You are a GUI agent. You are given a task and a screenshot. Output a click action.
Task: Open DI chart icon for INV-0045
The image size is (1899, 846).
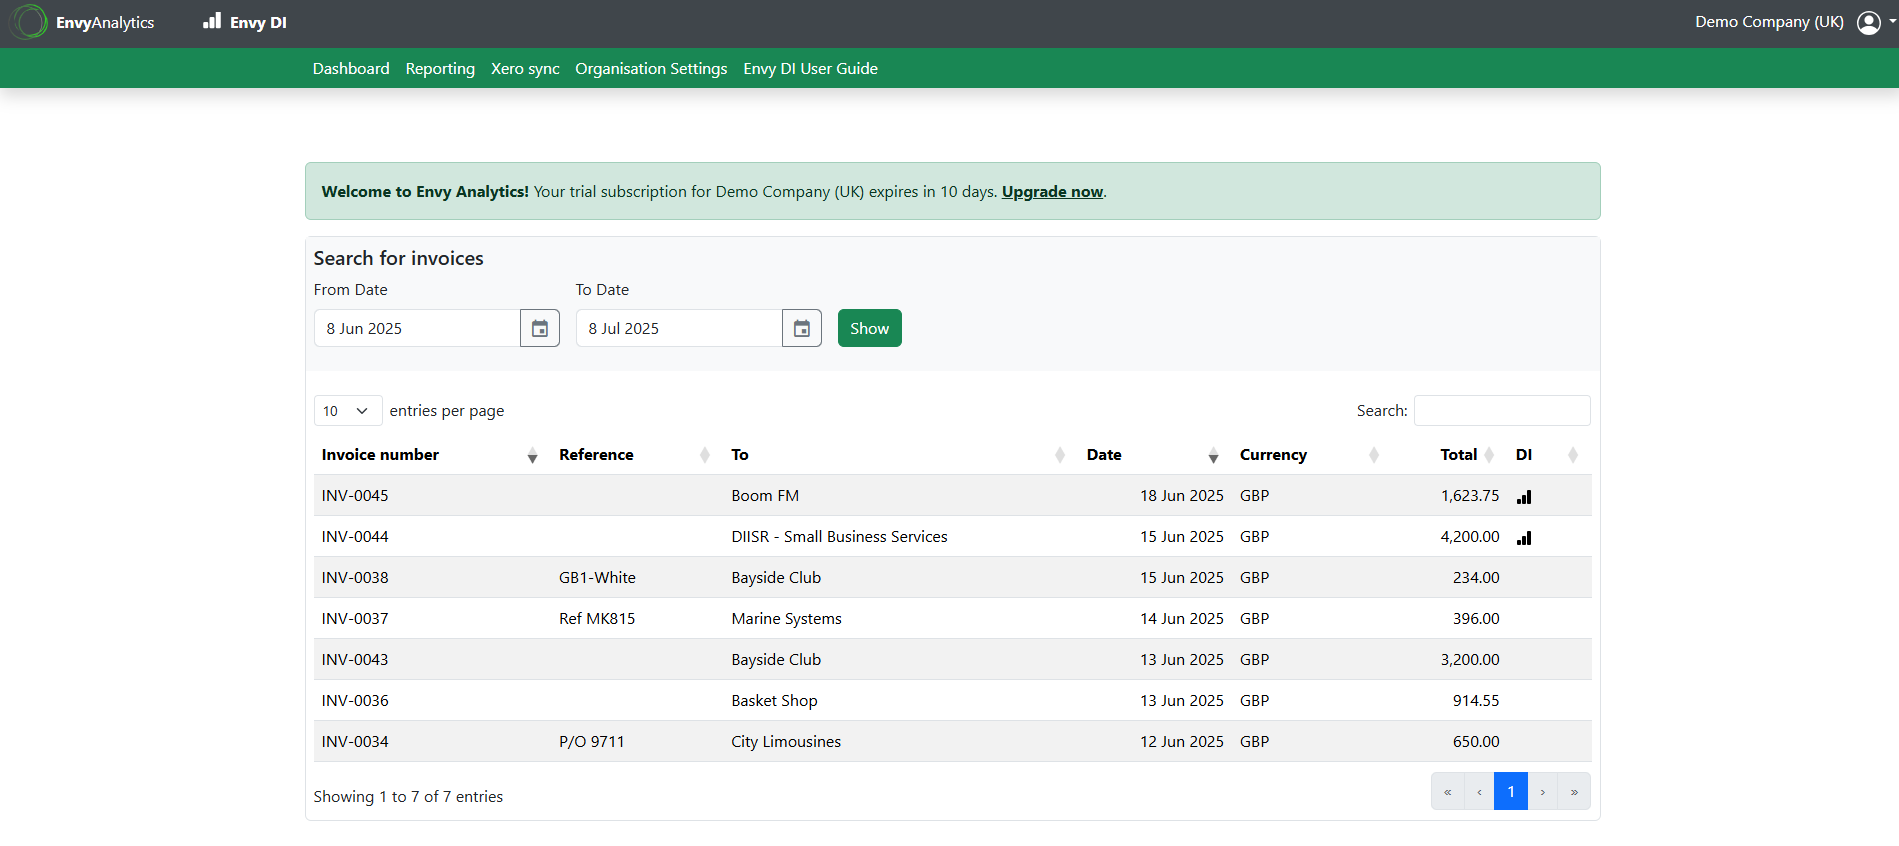tap(1524, 497)
